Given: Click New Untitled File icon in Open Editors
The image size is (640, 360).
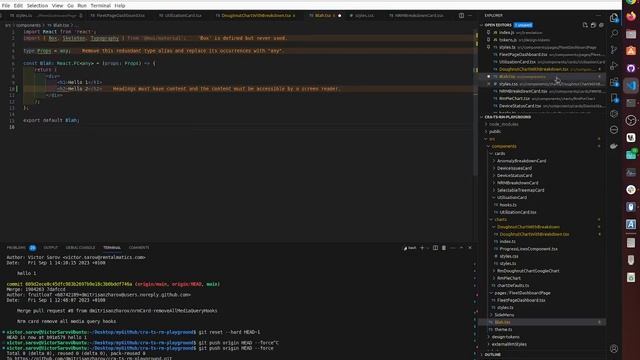Looking at the screenshot, I should coord(585,25).
